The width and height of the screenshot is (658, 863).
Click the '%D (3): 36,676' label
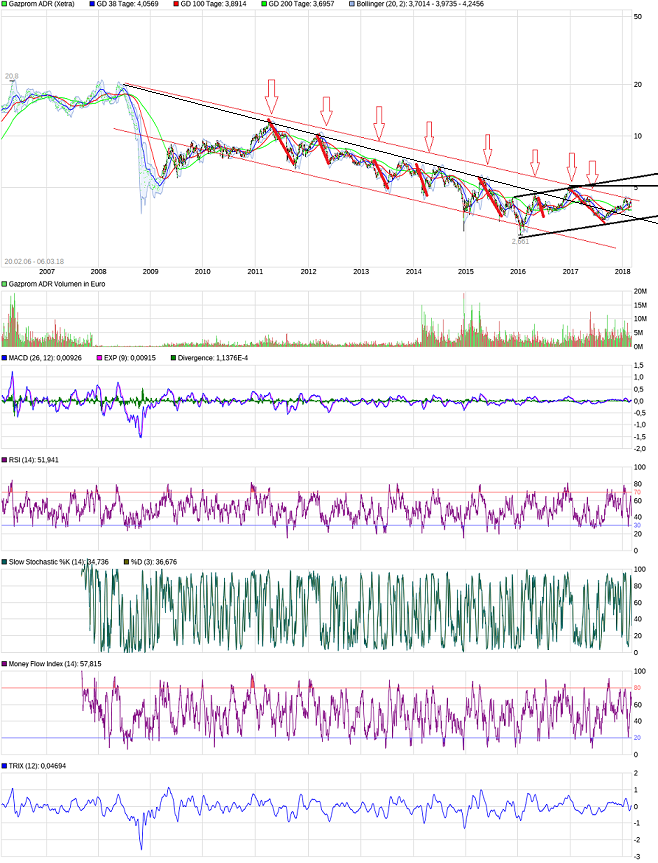click(153, 562)
